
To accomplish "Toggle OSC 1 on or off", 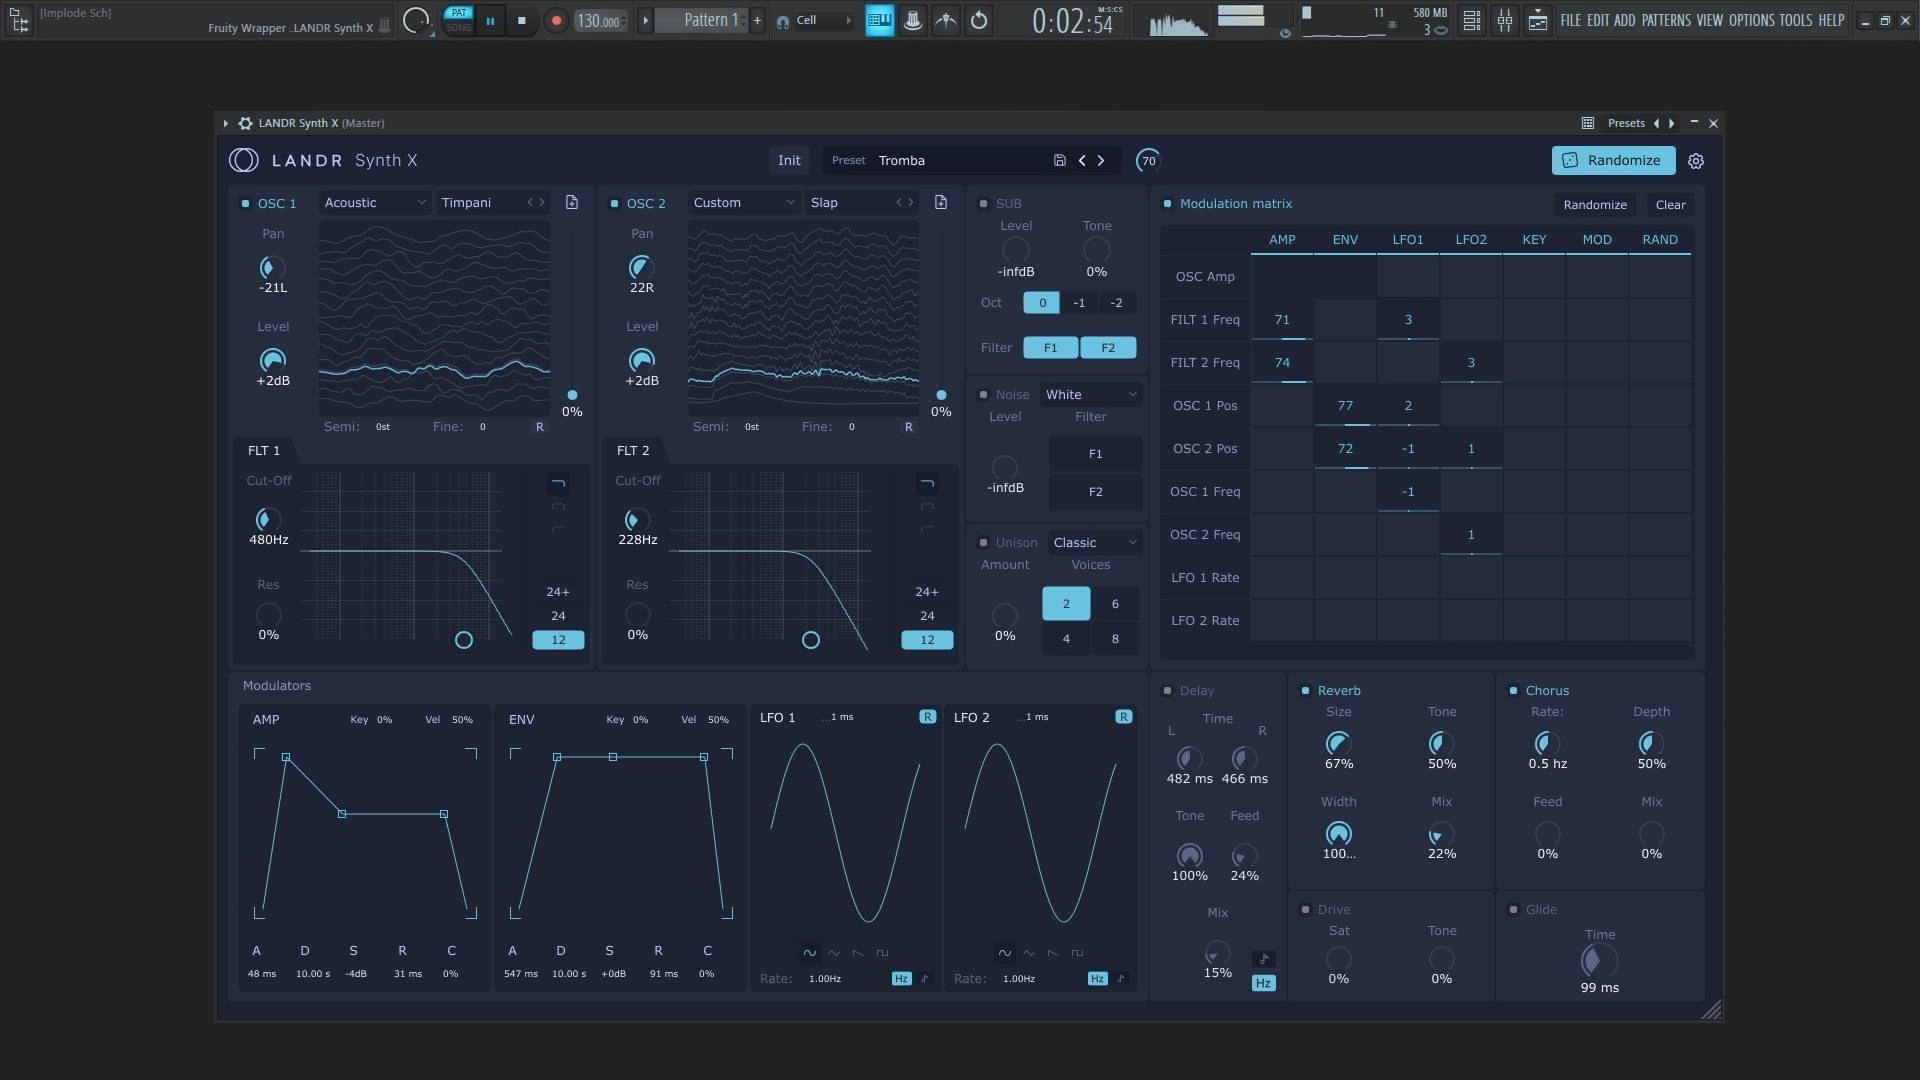I will pos(245,204).
